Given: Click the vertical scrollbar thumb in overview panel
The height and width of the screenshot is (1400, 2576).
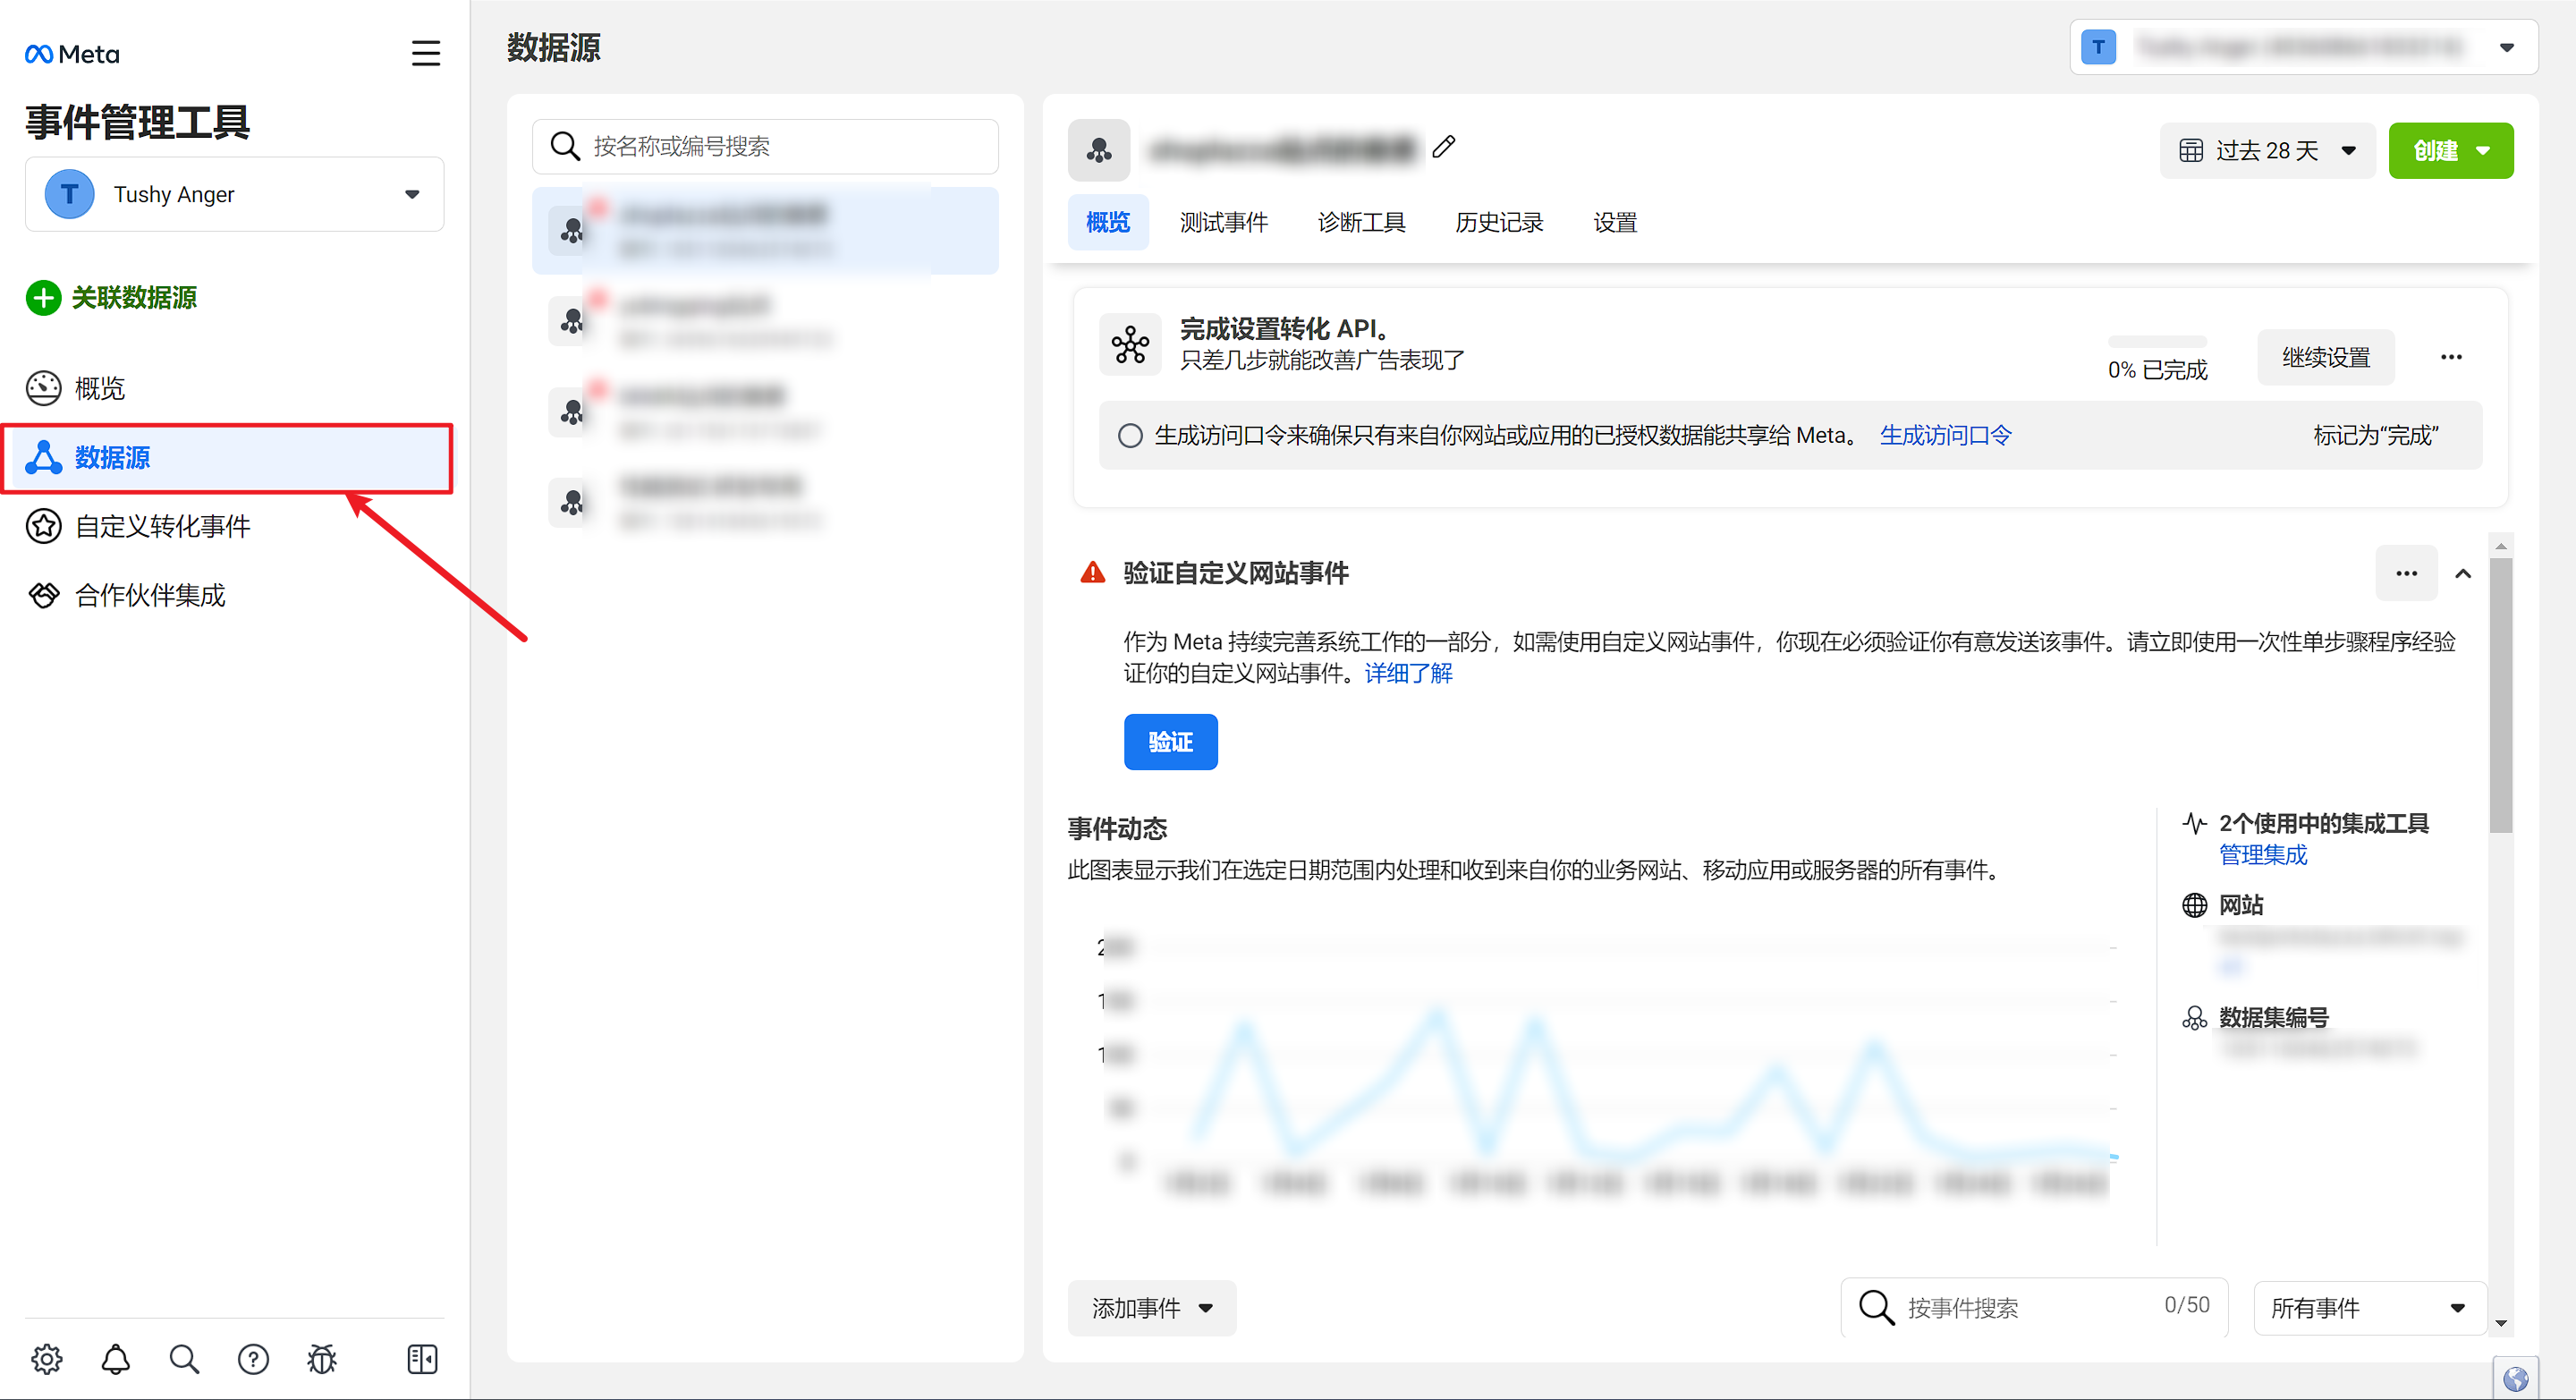Looking at the screenshot, I should point(2500,695).
